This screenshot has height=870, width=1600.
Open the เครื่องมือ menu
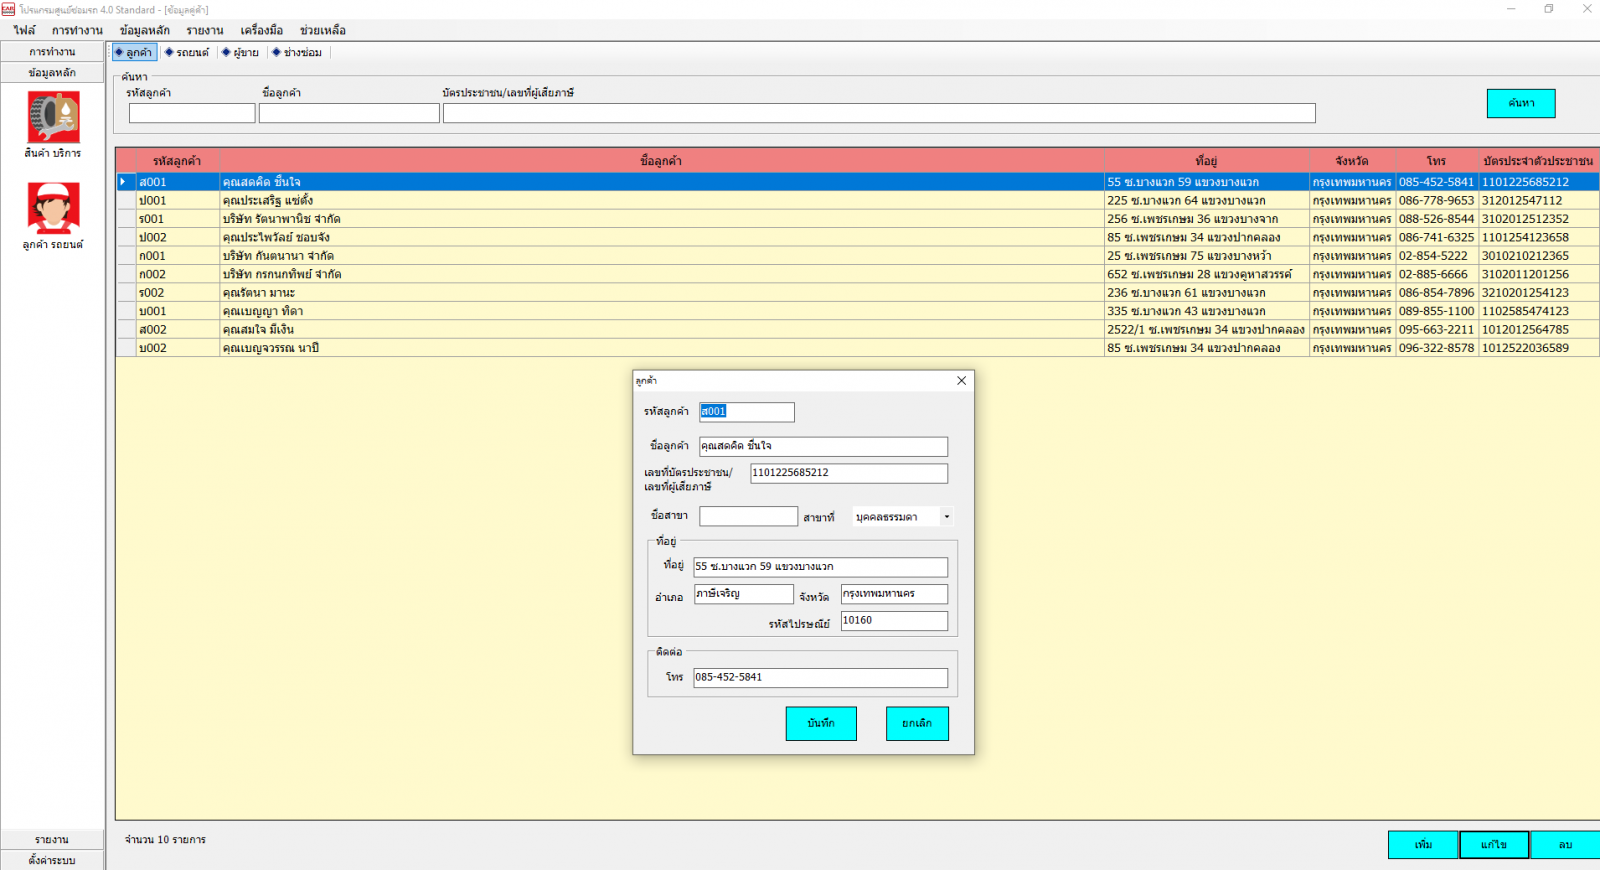pos(262,30)
